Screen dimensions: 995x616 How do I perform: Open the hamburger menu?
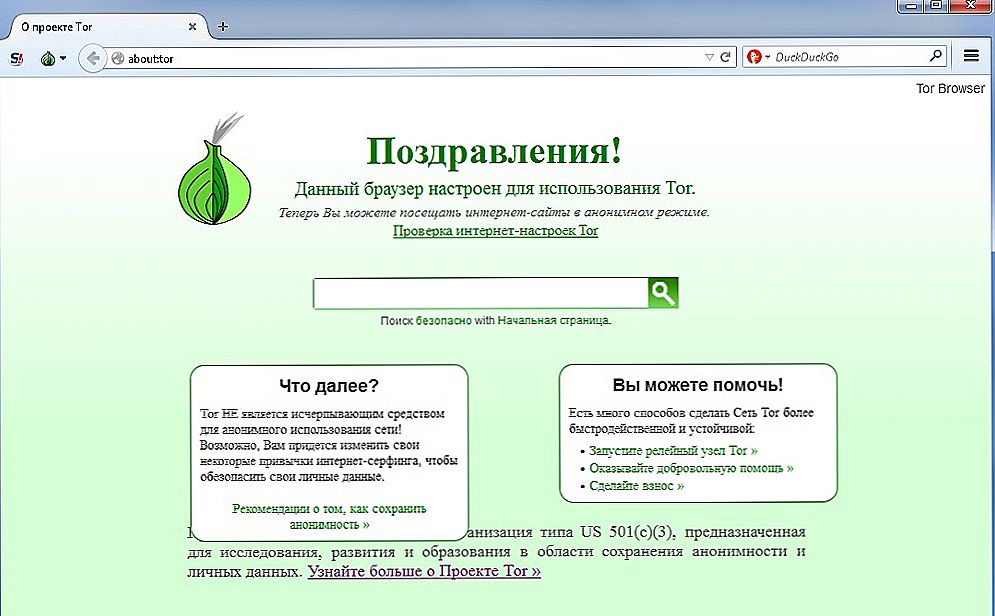971,56
